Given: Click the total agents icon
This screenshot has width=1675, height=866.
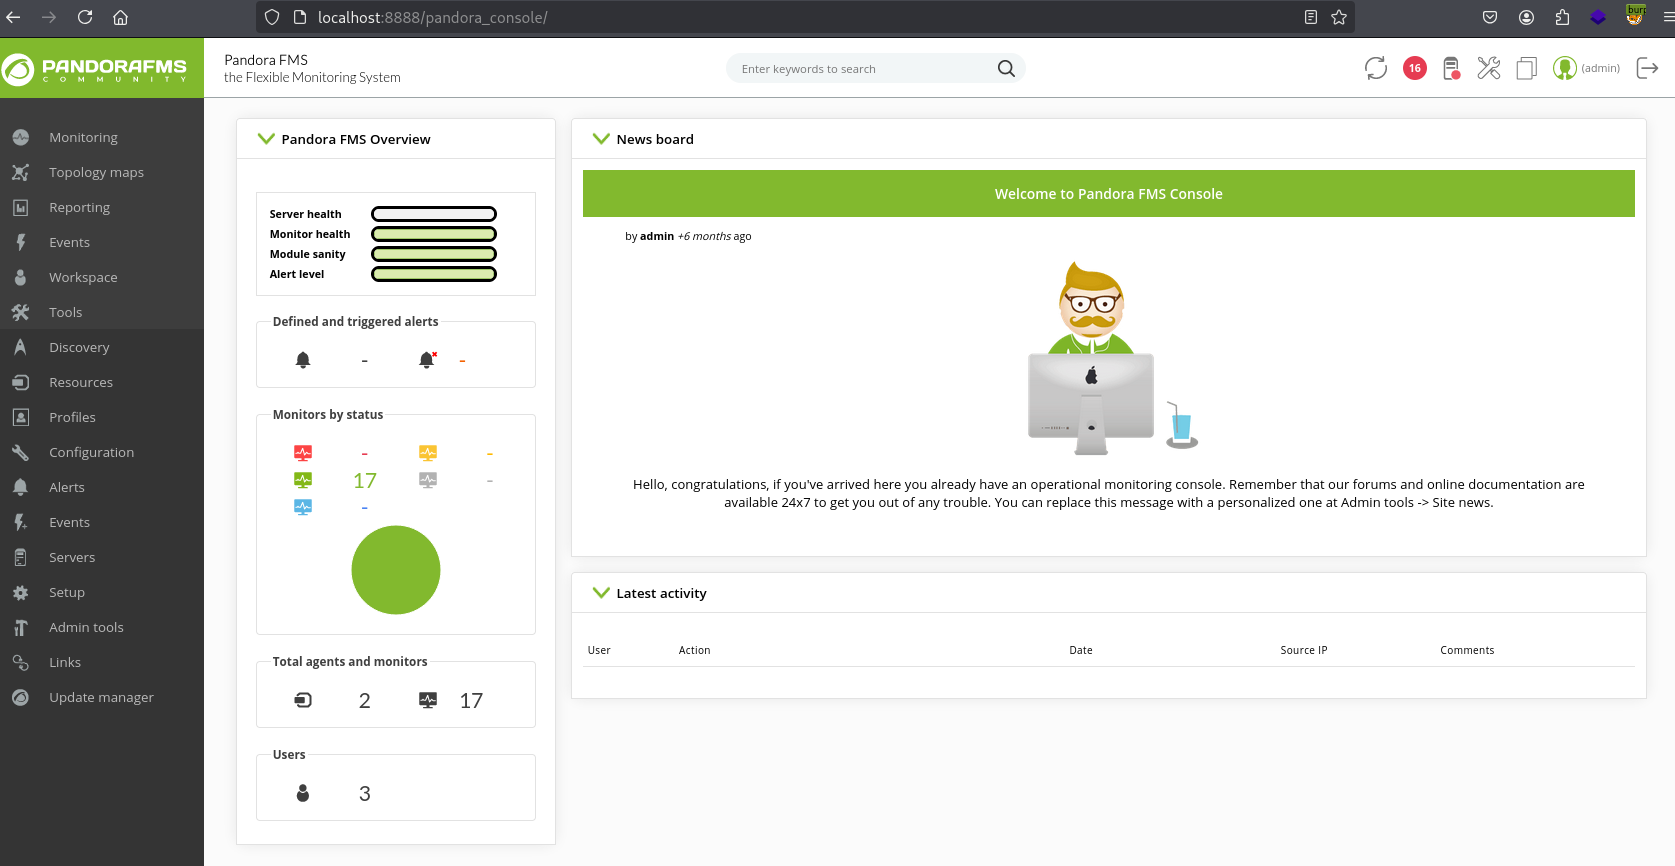Looking at the screenshot, I should (x=303, y=700).
